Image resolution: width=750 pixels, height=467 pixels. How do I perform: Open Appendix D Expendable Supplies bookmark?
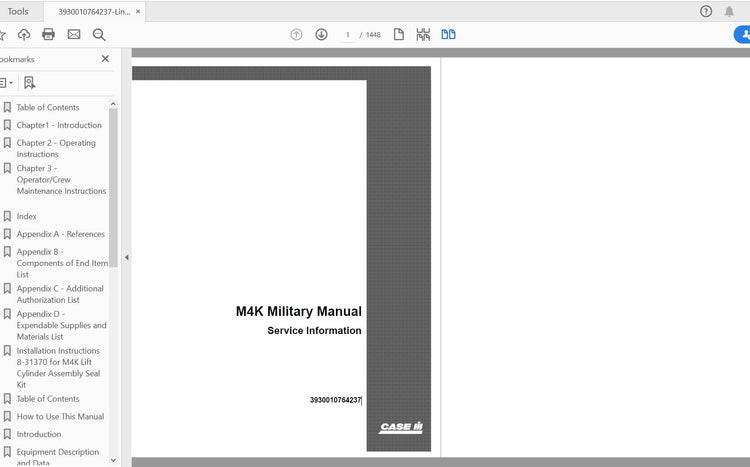(x=61, y=325)
